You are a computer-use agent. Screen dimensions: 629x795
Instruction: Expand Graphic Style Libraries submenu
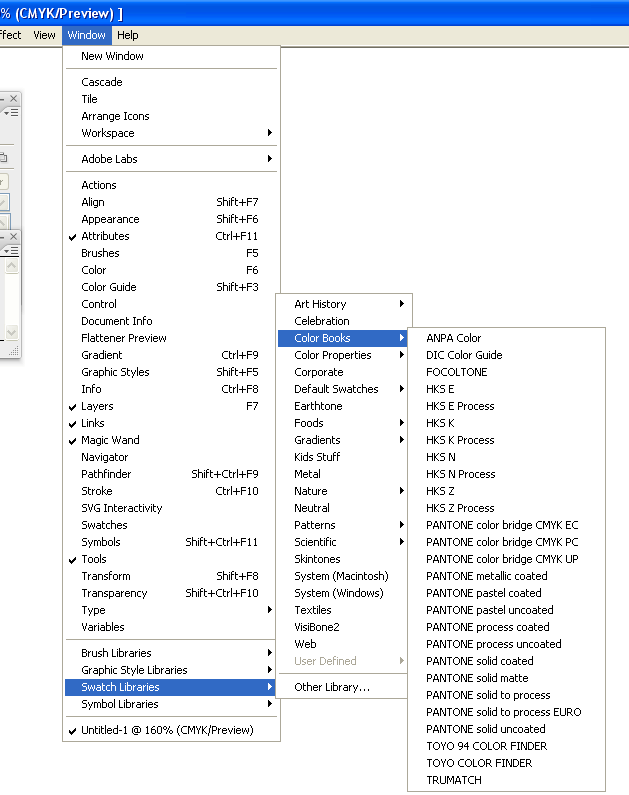[x=171, y=670]
